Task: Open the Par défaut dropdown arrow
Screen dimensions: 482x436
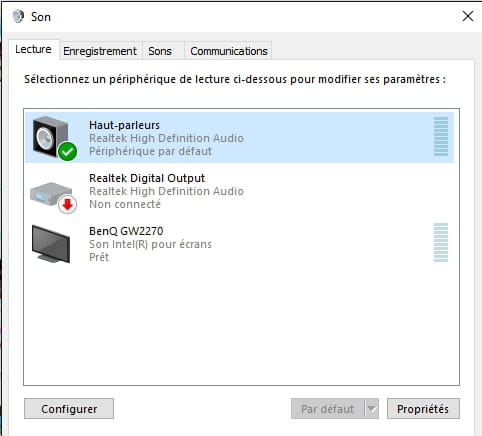Action: [x=372, y=409]
